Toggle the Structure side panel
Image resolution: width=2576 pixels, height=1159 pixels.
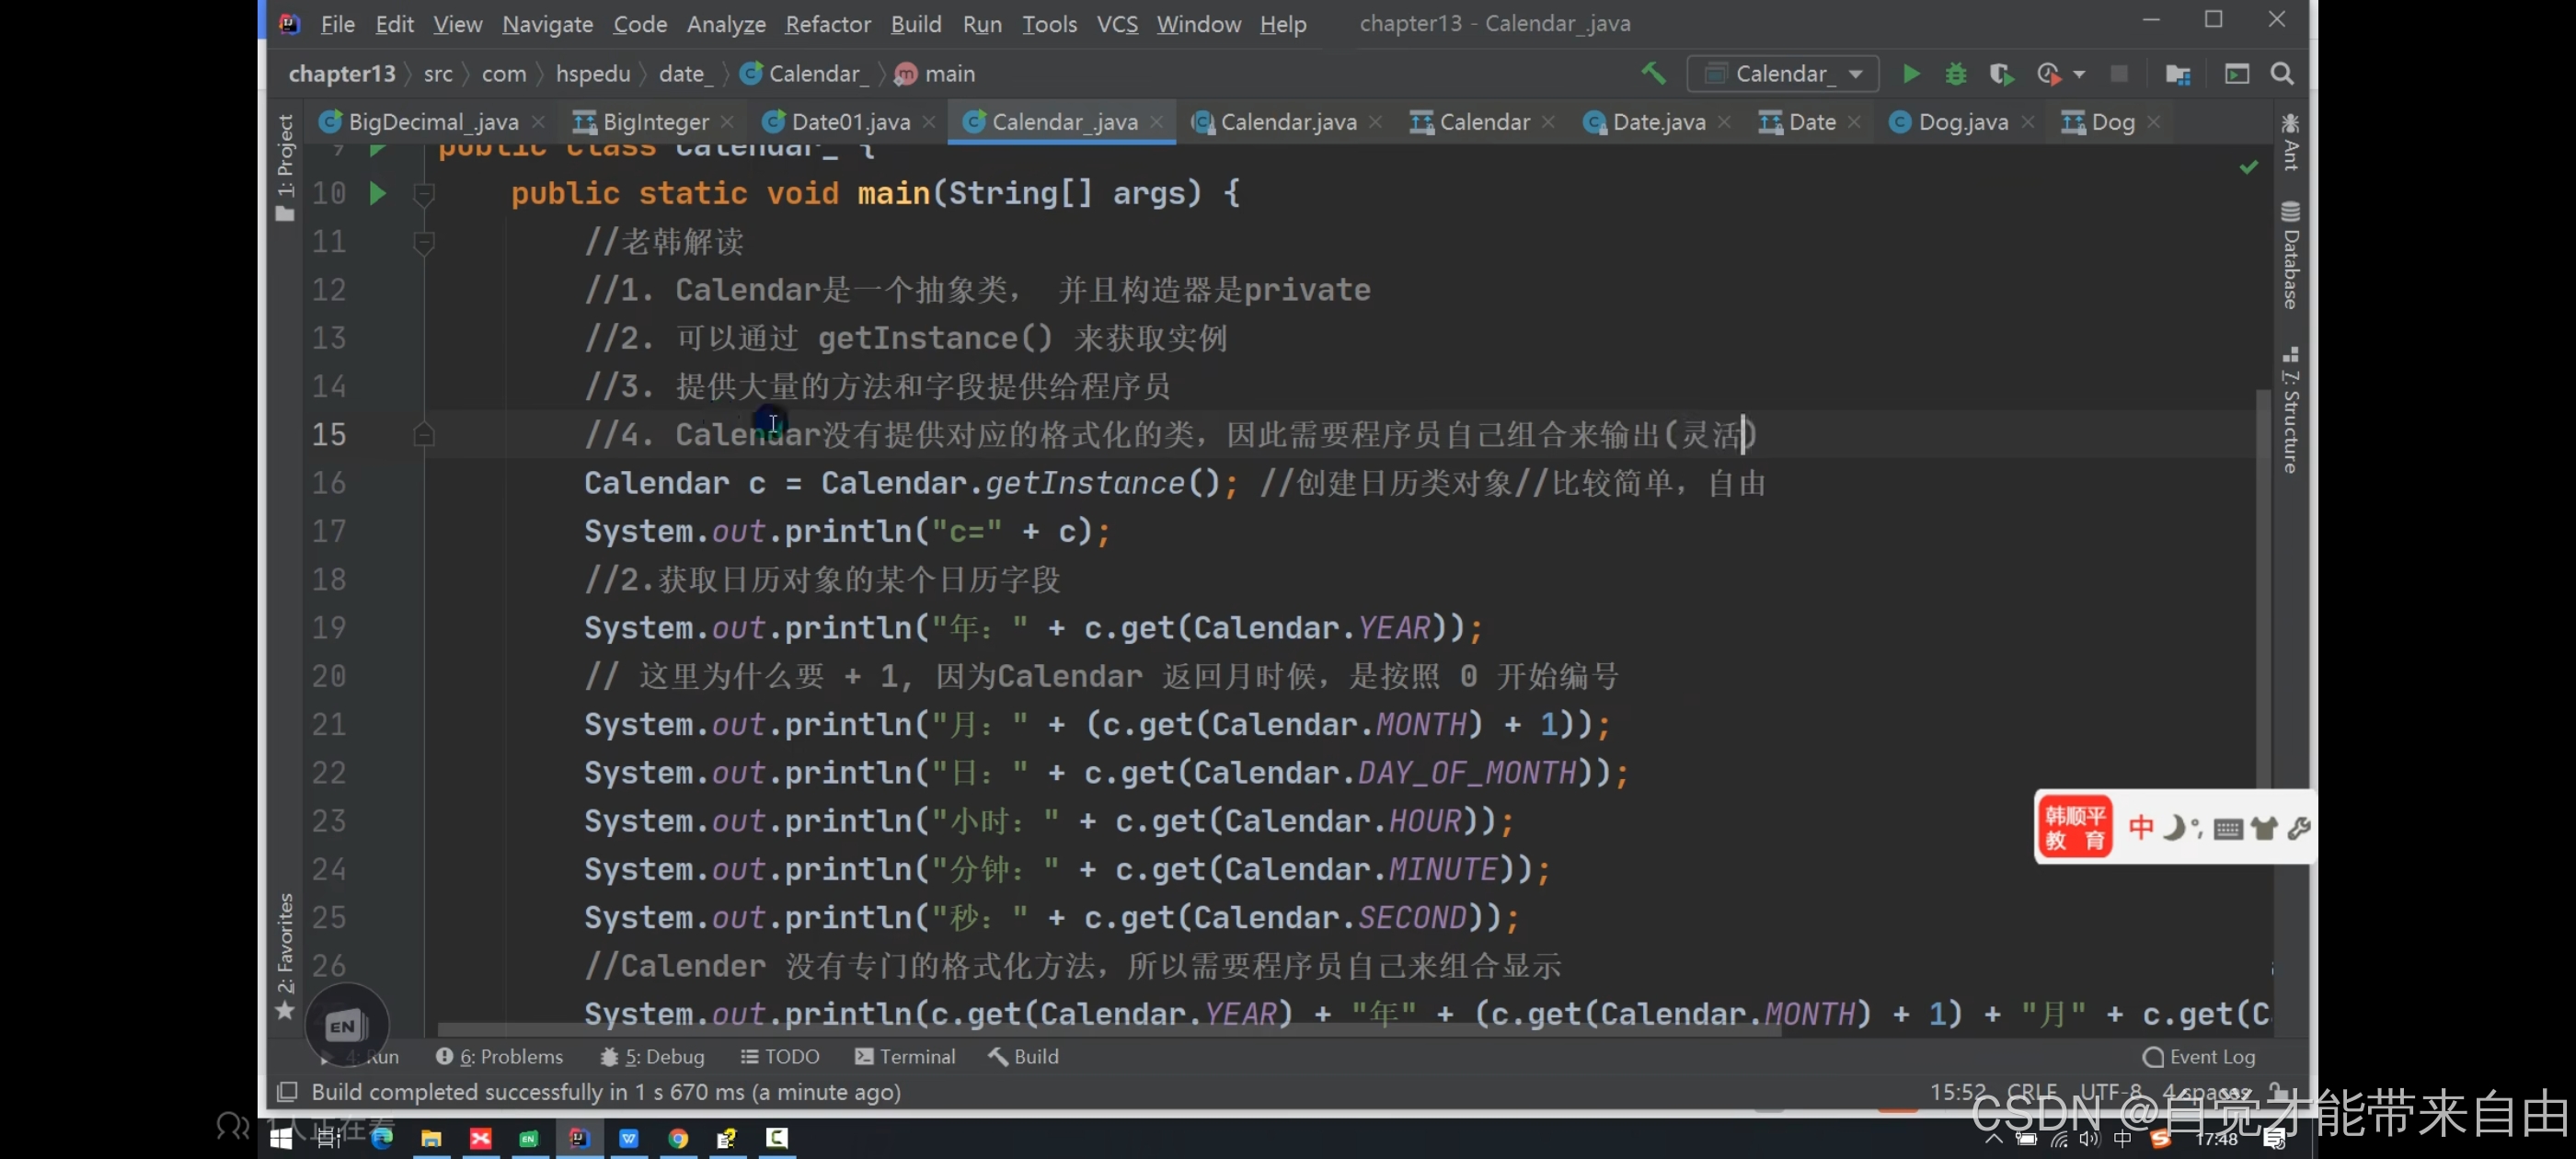[x=2290, y=410]
